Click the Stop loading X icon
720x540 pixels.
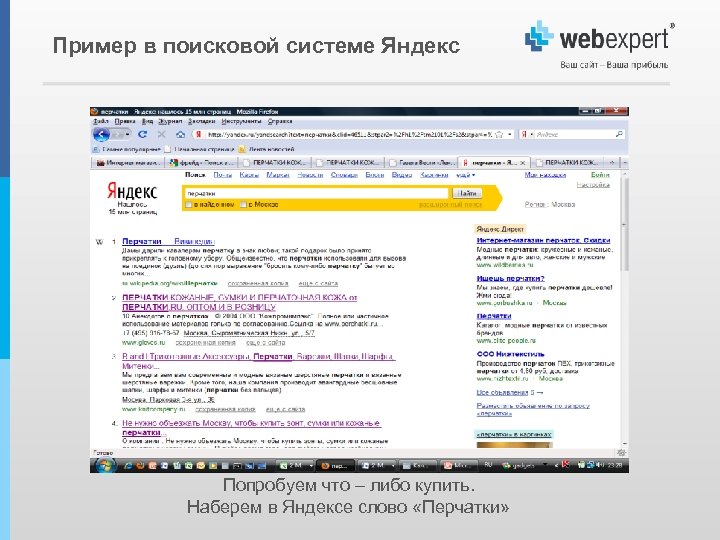click(161, 134)
